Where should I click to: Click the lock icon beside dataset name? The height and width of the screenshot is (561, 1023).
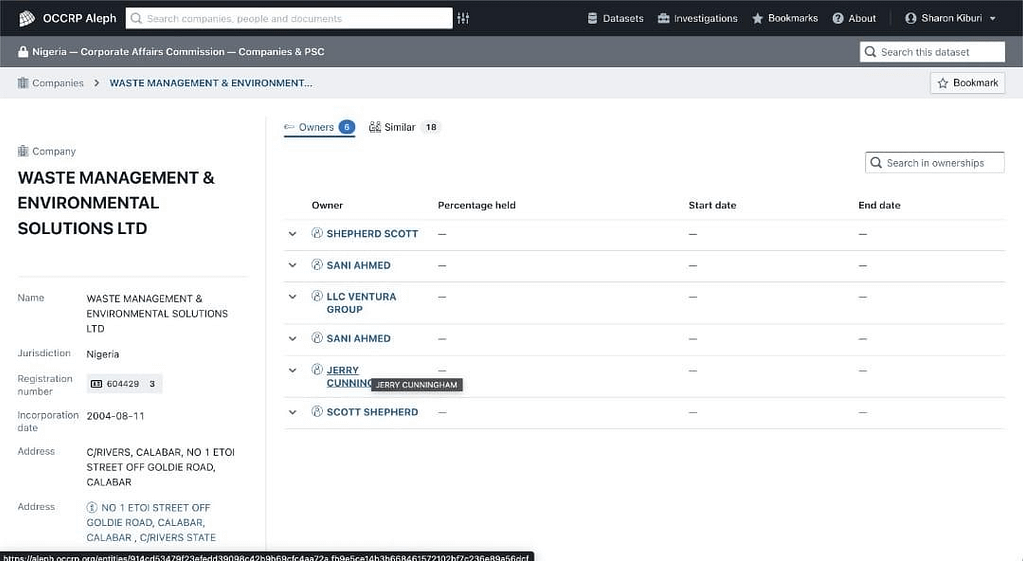click(x=23, y=52)
